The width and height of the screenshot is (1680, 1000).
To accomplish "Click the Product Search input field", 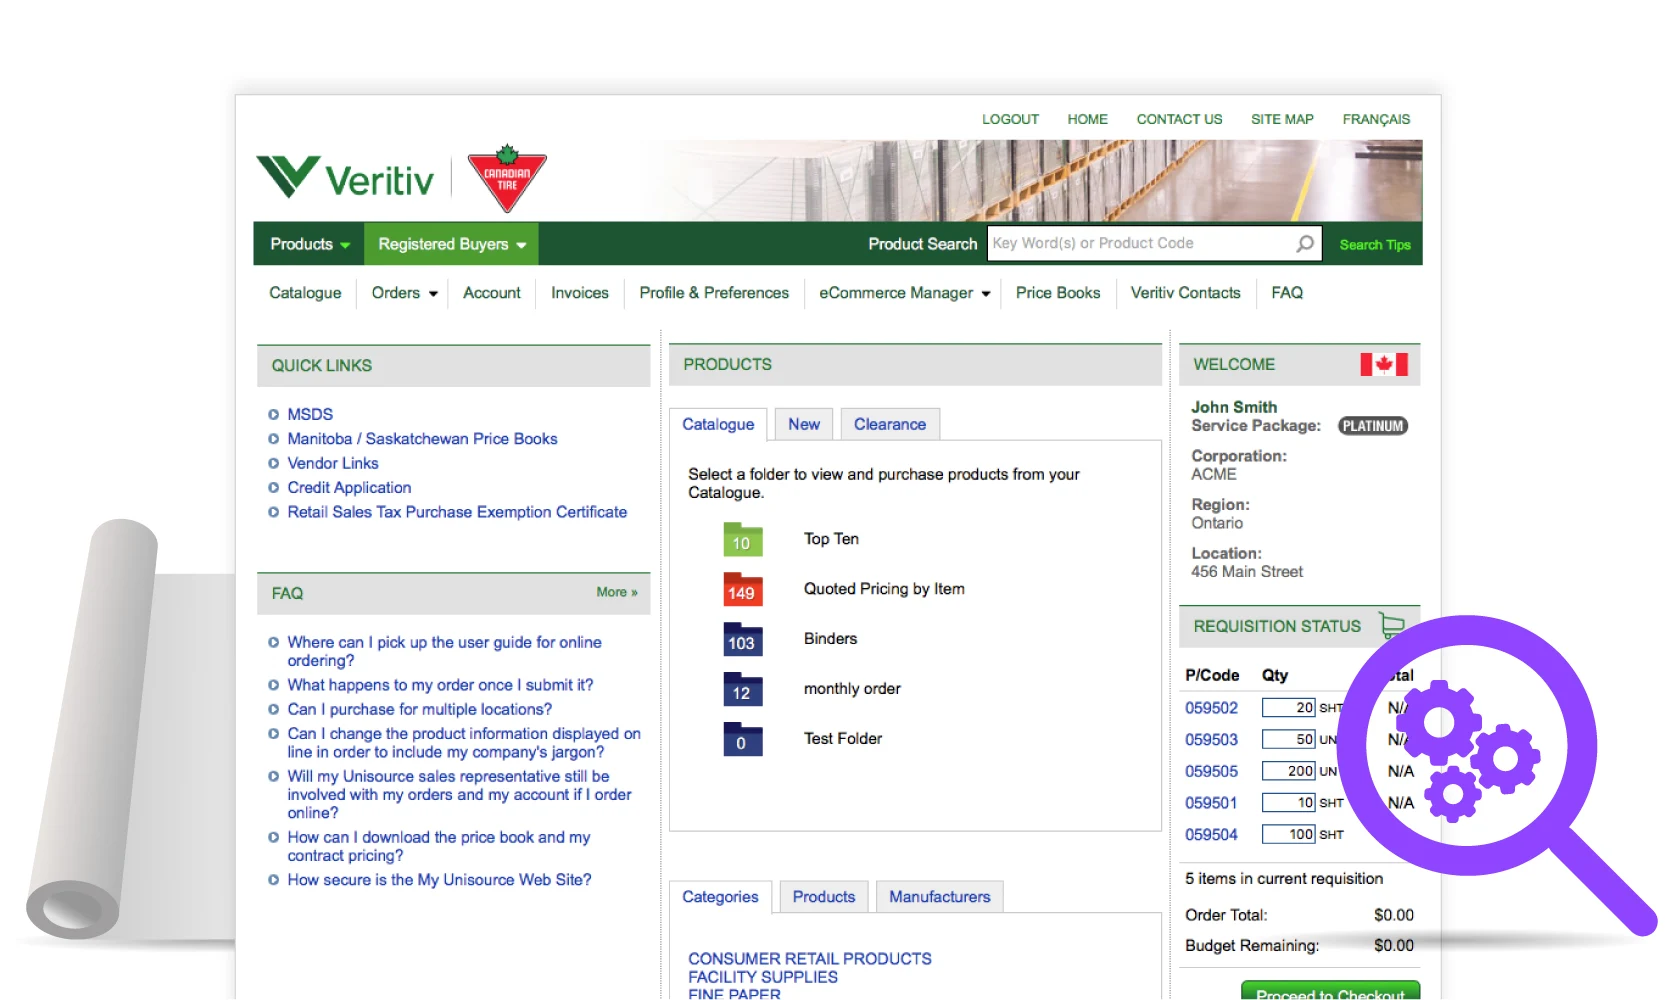I will click(1120, 243).
